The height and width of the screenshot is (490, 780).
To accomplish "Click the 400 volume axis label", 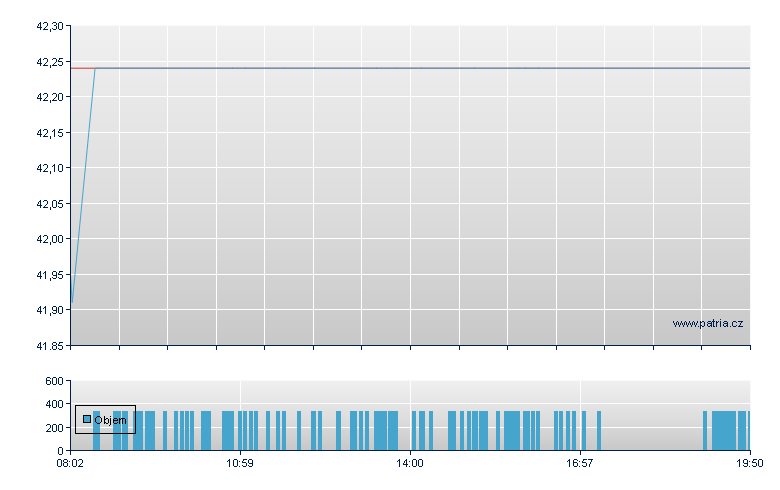I will 54,404.
